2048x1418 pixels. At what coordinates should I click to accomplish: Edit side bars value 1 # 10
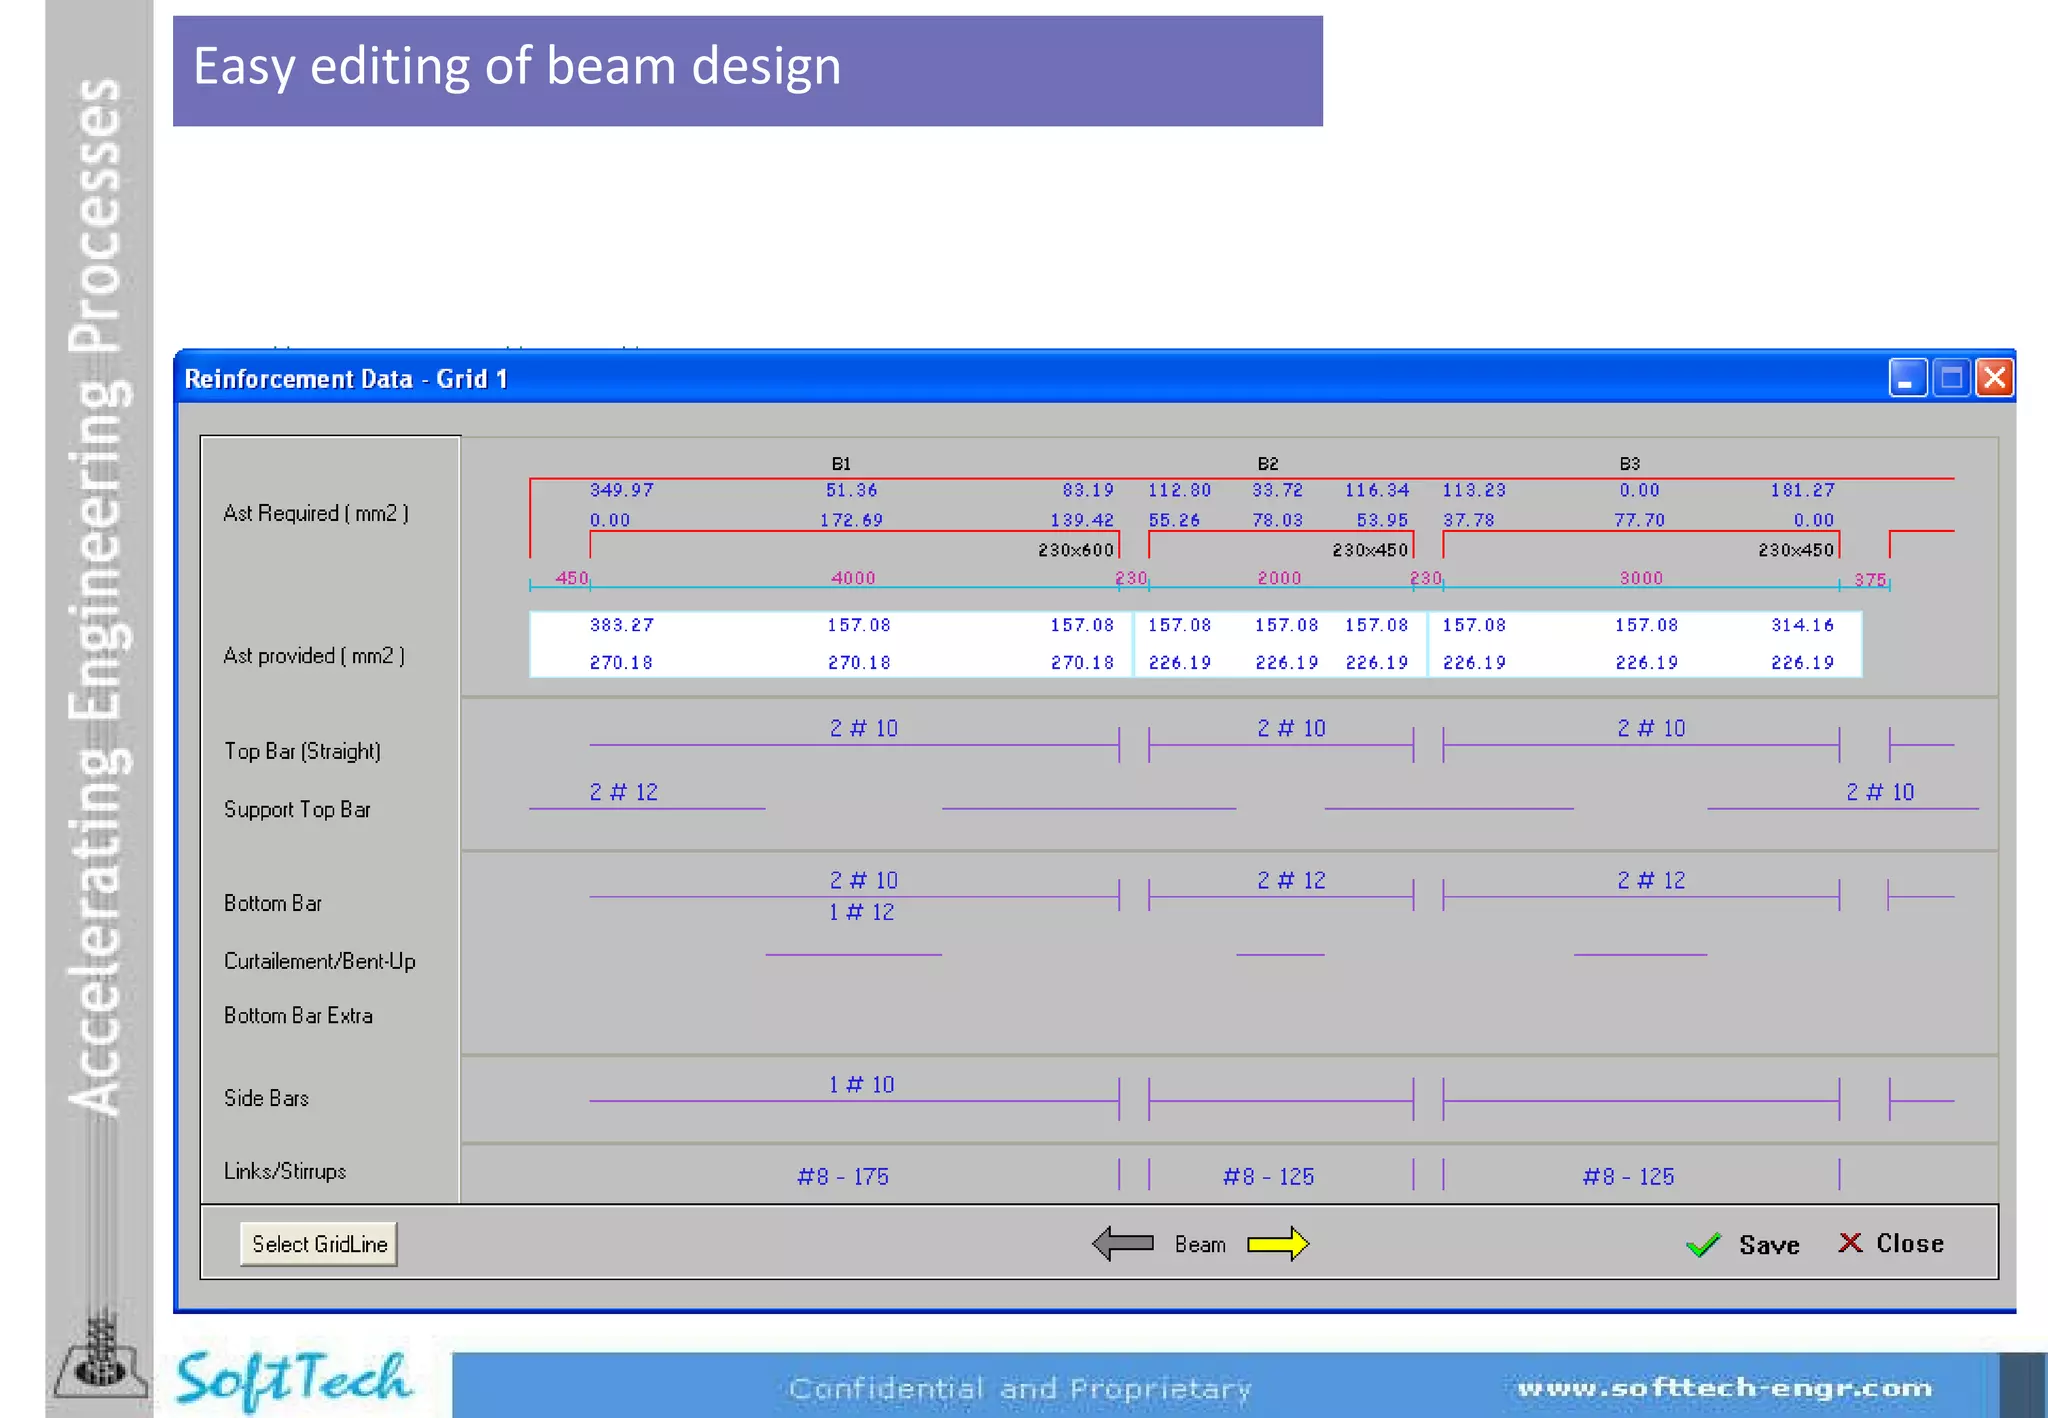tap(861, 1085)
